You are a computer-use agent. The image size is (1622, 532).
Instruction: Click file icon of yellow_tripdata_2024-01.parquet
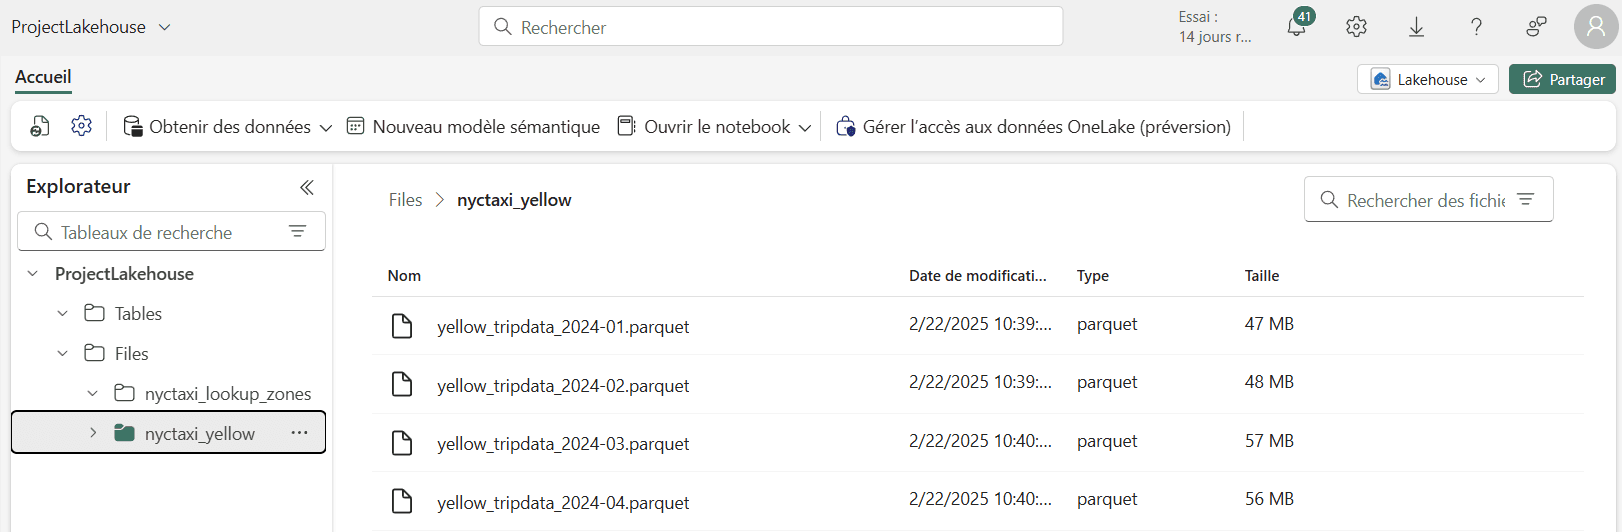402,326
